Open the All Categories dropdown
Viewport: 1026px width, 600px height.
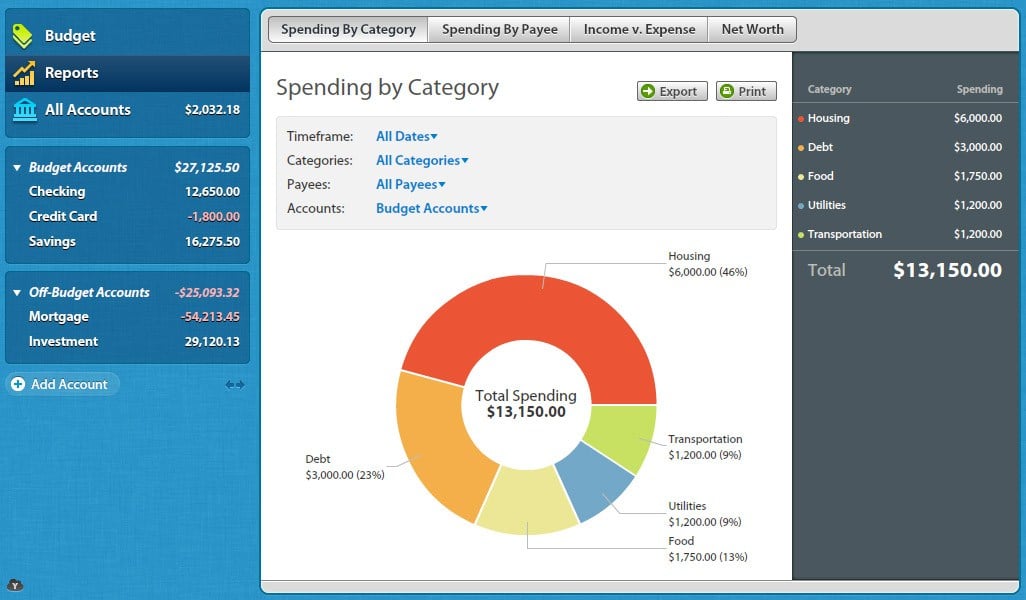pyautogui.click(x=421, y=160)
